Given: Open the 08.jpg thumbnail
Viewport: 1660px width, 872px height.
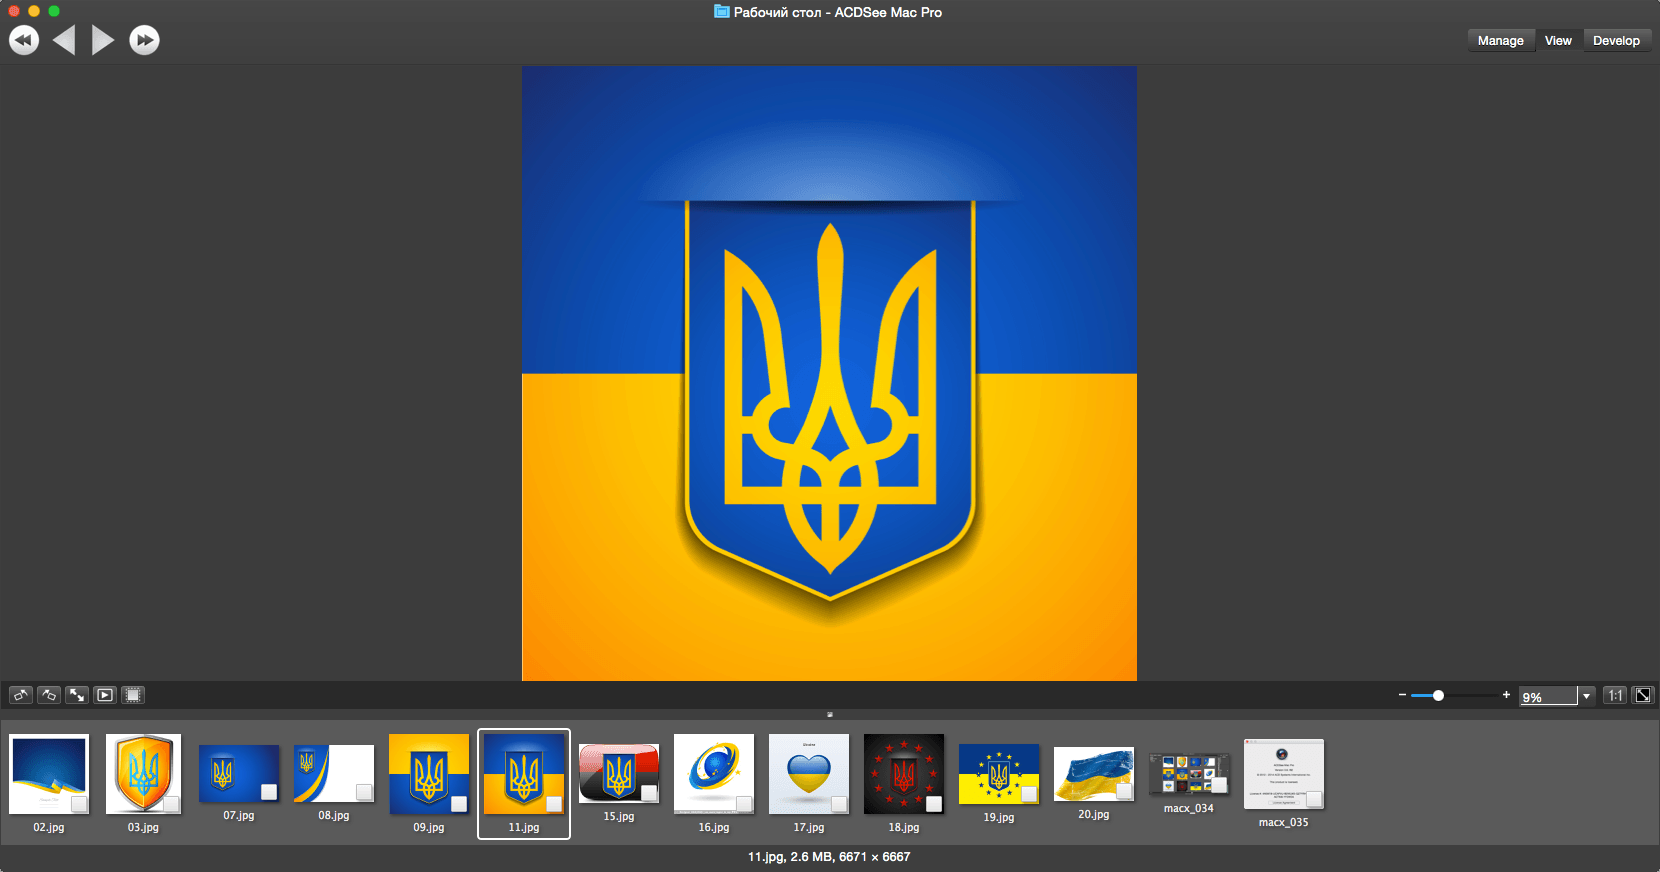Looking at the screenshot, I should [x=334, y=774].
